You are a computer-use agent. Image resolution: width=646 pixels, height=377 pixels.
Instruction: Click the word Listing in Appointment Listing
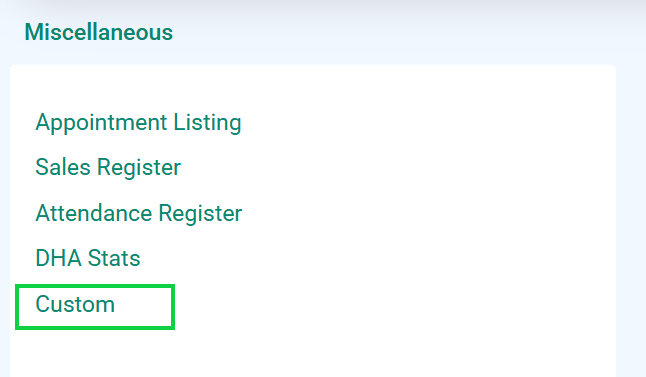point(207,123)
